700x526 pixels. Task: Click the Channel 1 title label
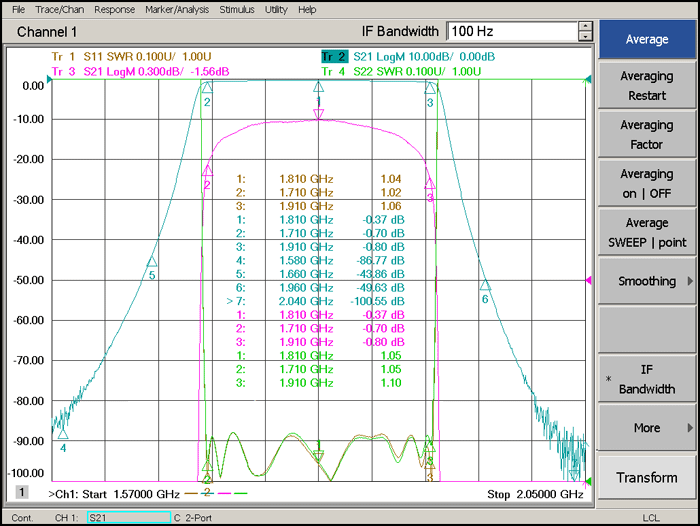point(47,32)
